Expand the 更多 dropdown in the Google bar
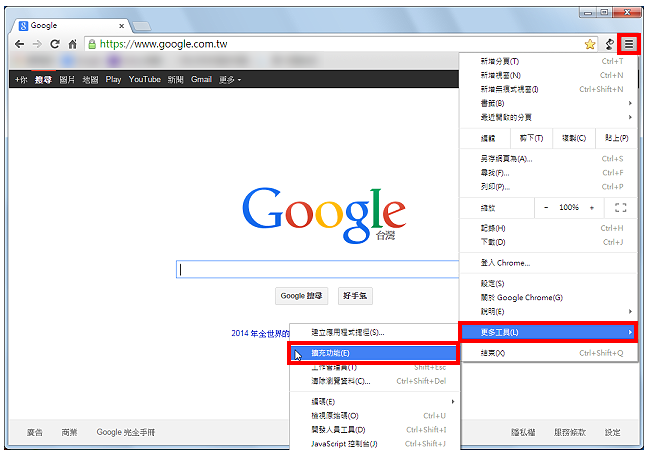The width and height of the screenshot is (654, 457). point(230,80)
